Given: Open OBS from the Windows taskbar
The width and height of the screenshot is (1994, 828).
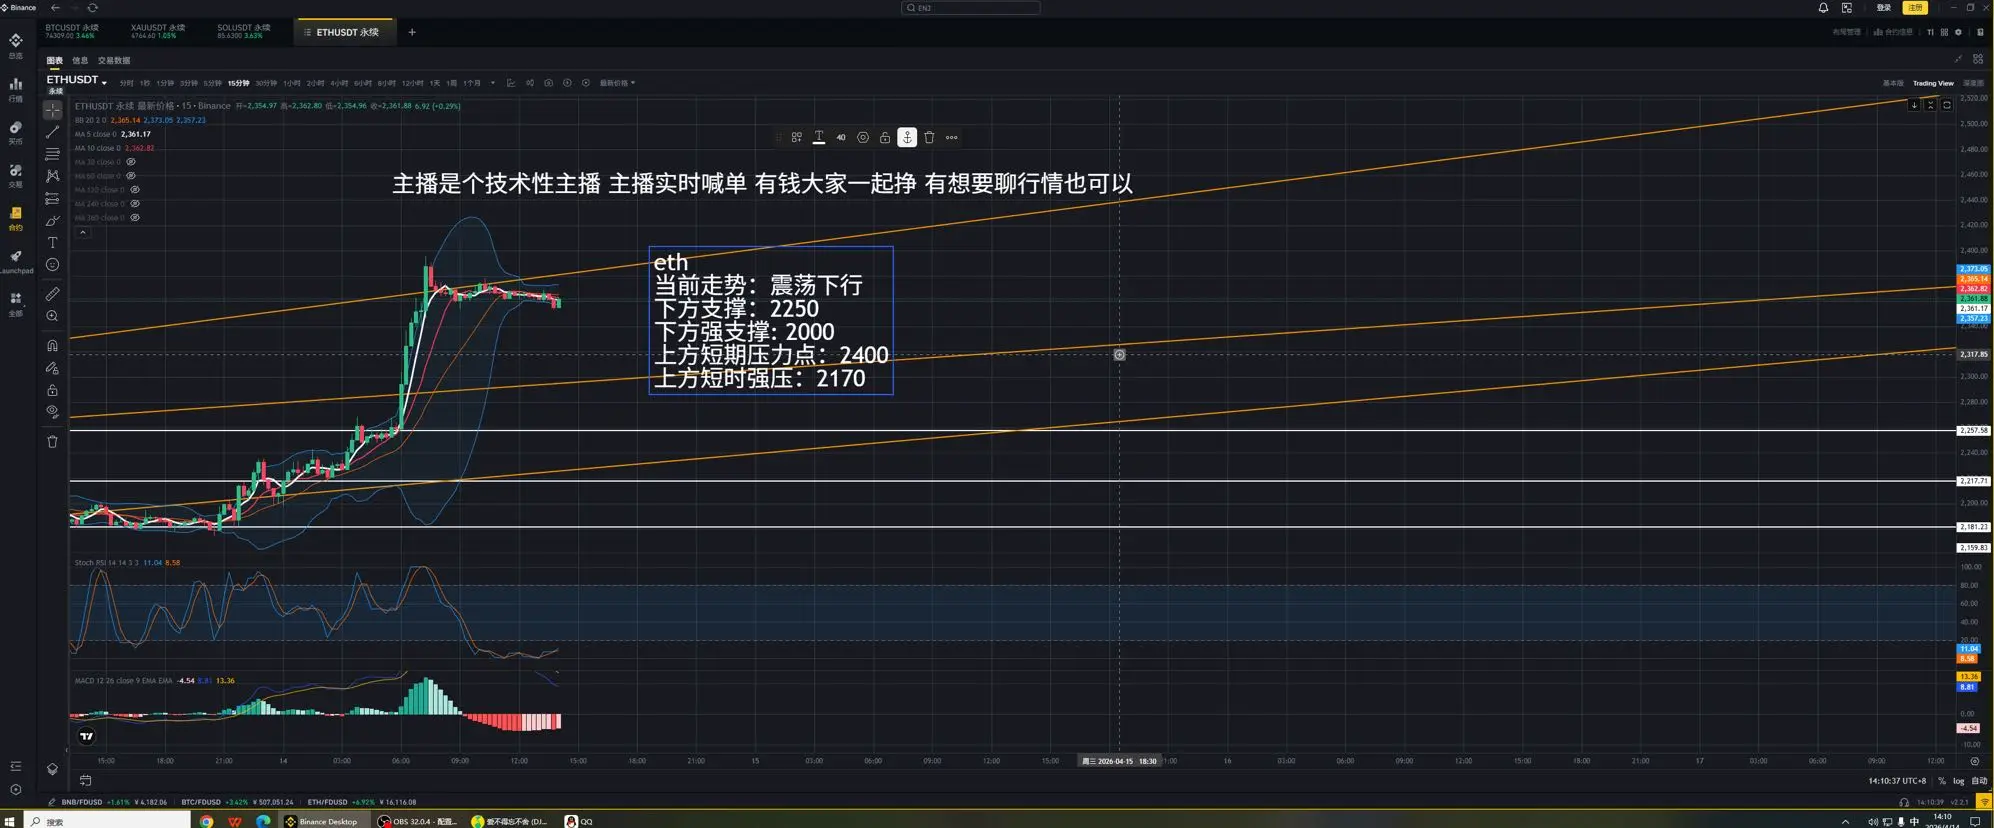Looking at the screenshot, I should pos(418,821).
